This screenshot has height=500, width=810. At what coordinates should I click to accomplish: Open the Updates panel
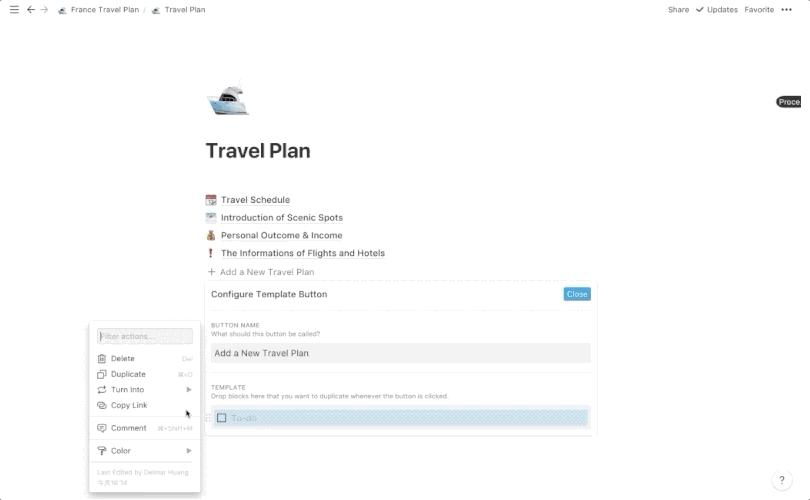[716, 10]
